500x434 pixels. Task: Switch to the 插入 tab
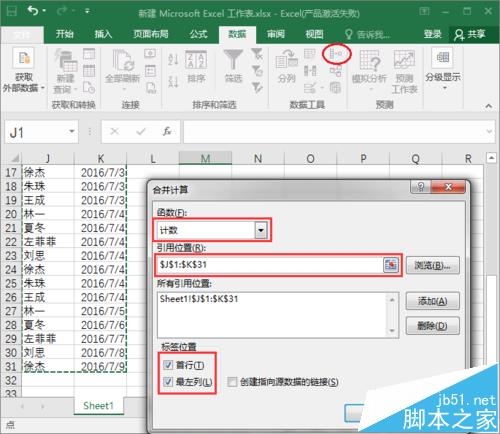click(103, 34)
